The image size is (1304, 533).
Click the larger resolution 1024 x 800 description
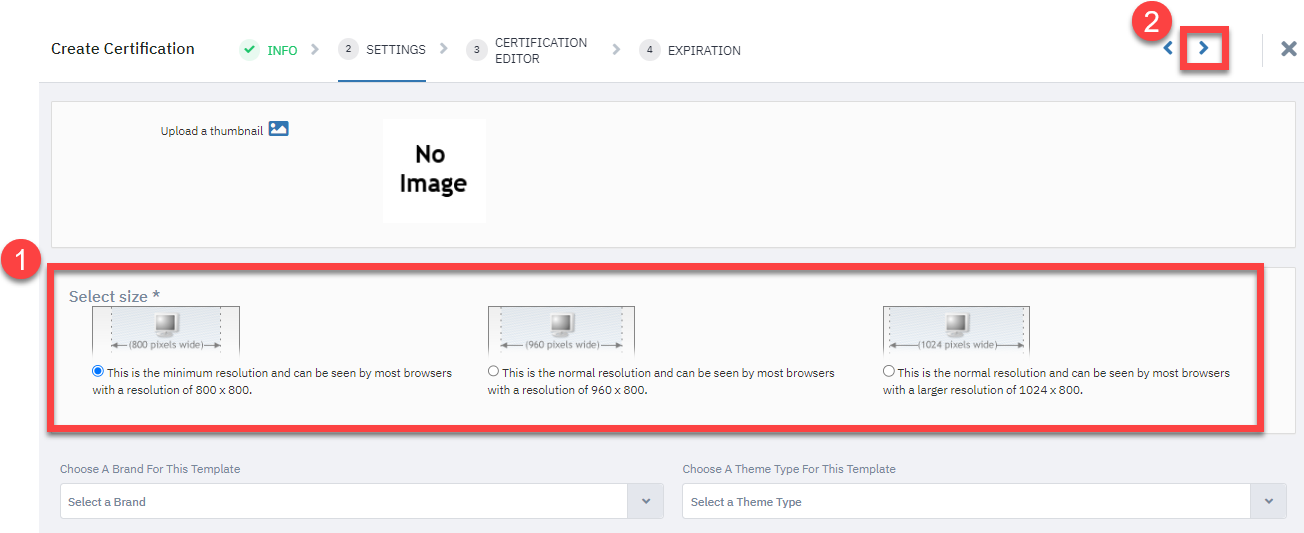click(x=1056, y=381)
